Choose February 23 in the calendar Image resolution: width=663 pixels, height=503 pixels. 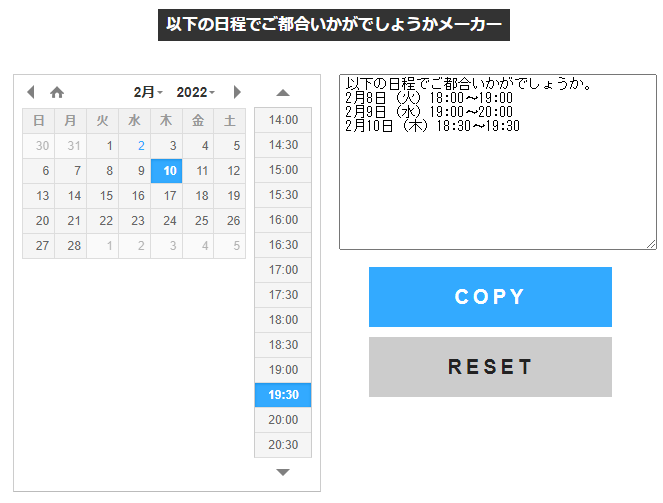[134, 221]
